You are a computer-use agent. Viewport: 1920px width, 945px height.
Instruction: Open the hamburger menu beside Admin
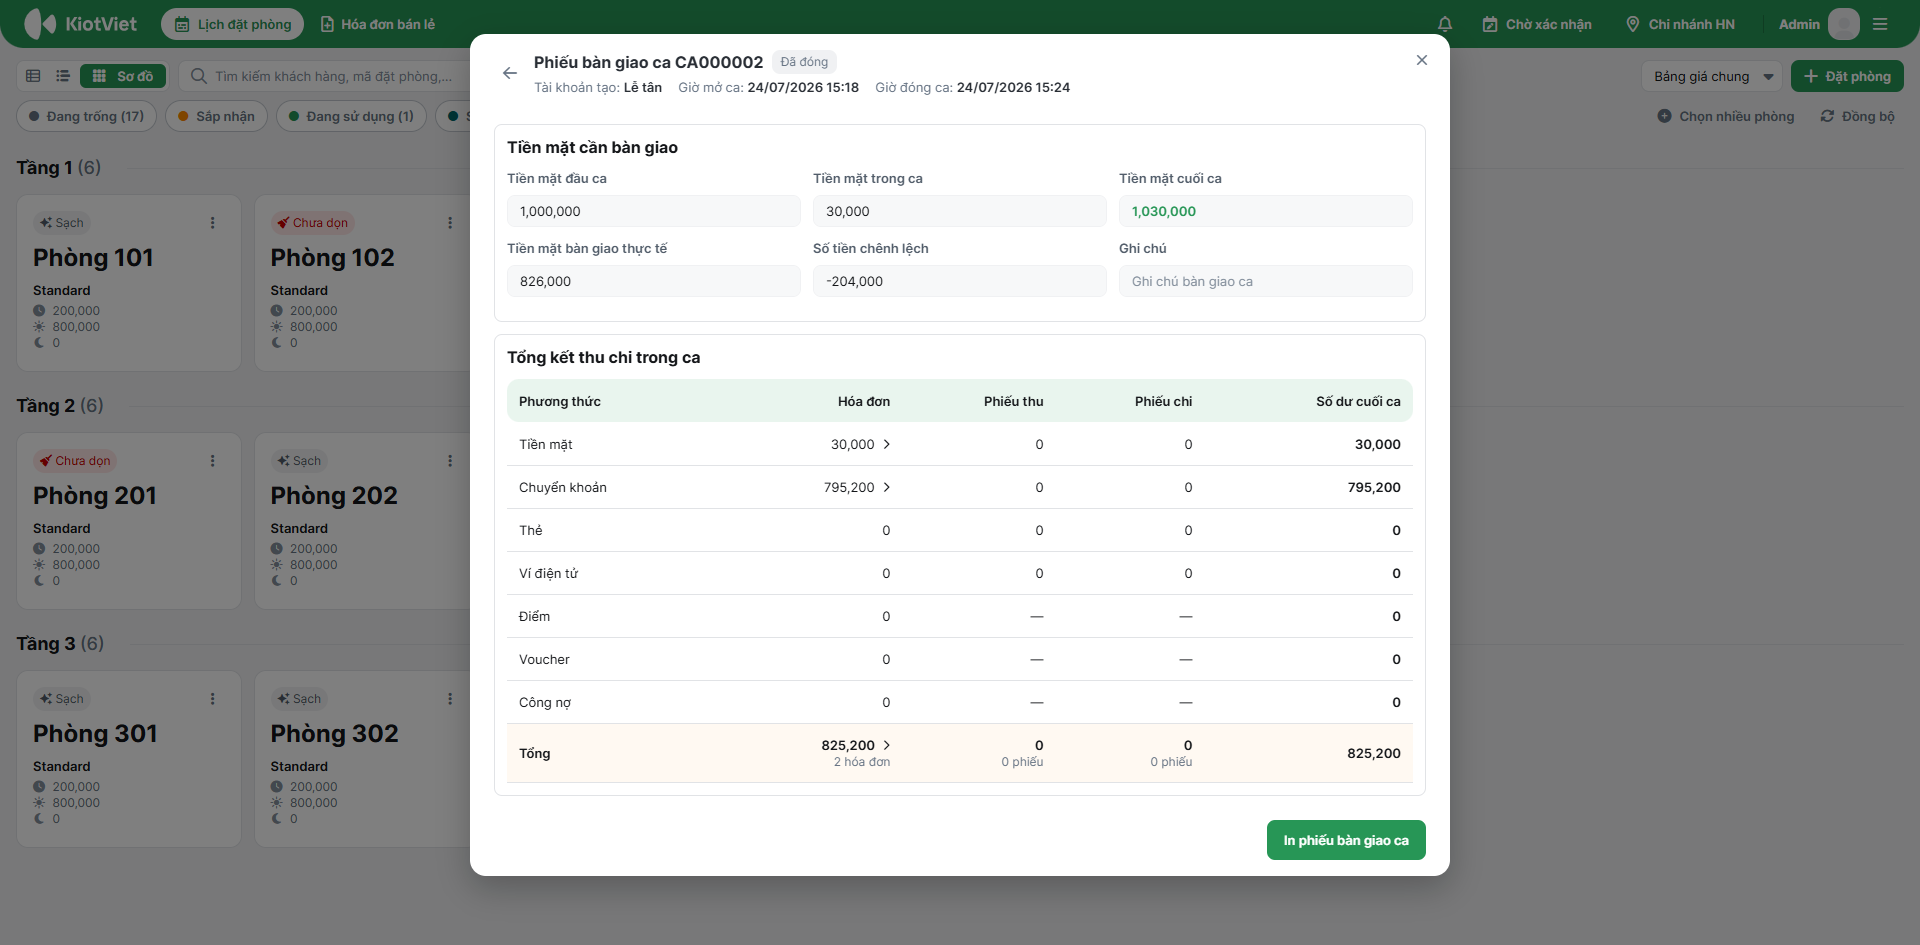[x=1880, y=24]
